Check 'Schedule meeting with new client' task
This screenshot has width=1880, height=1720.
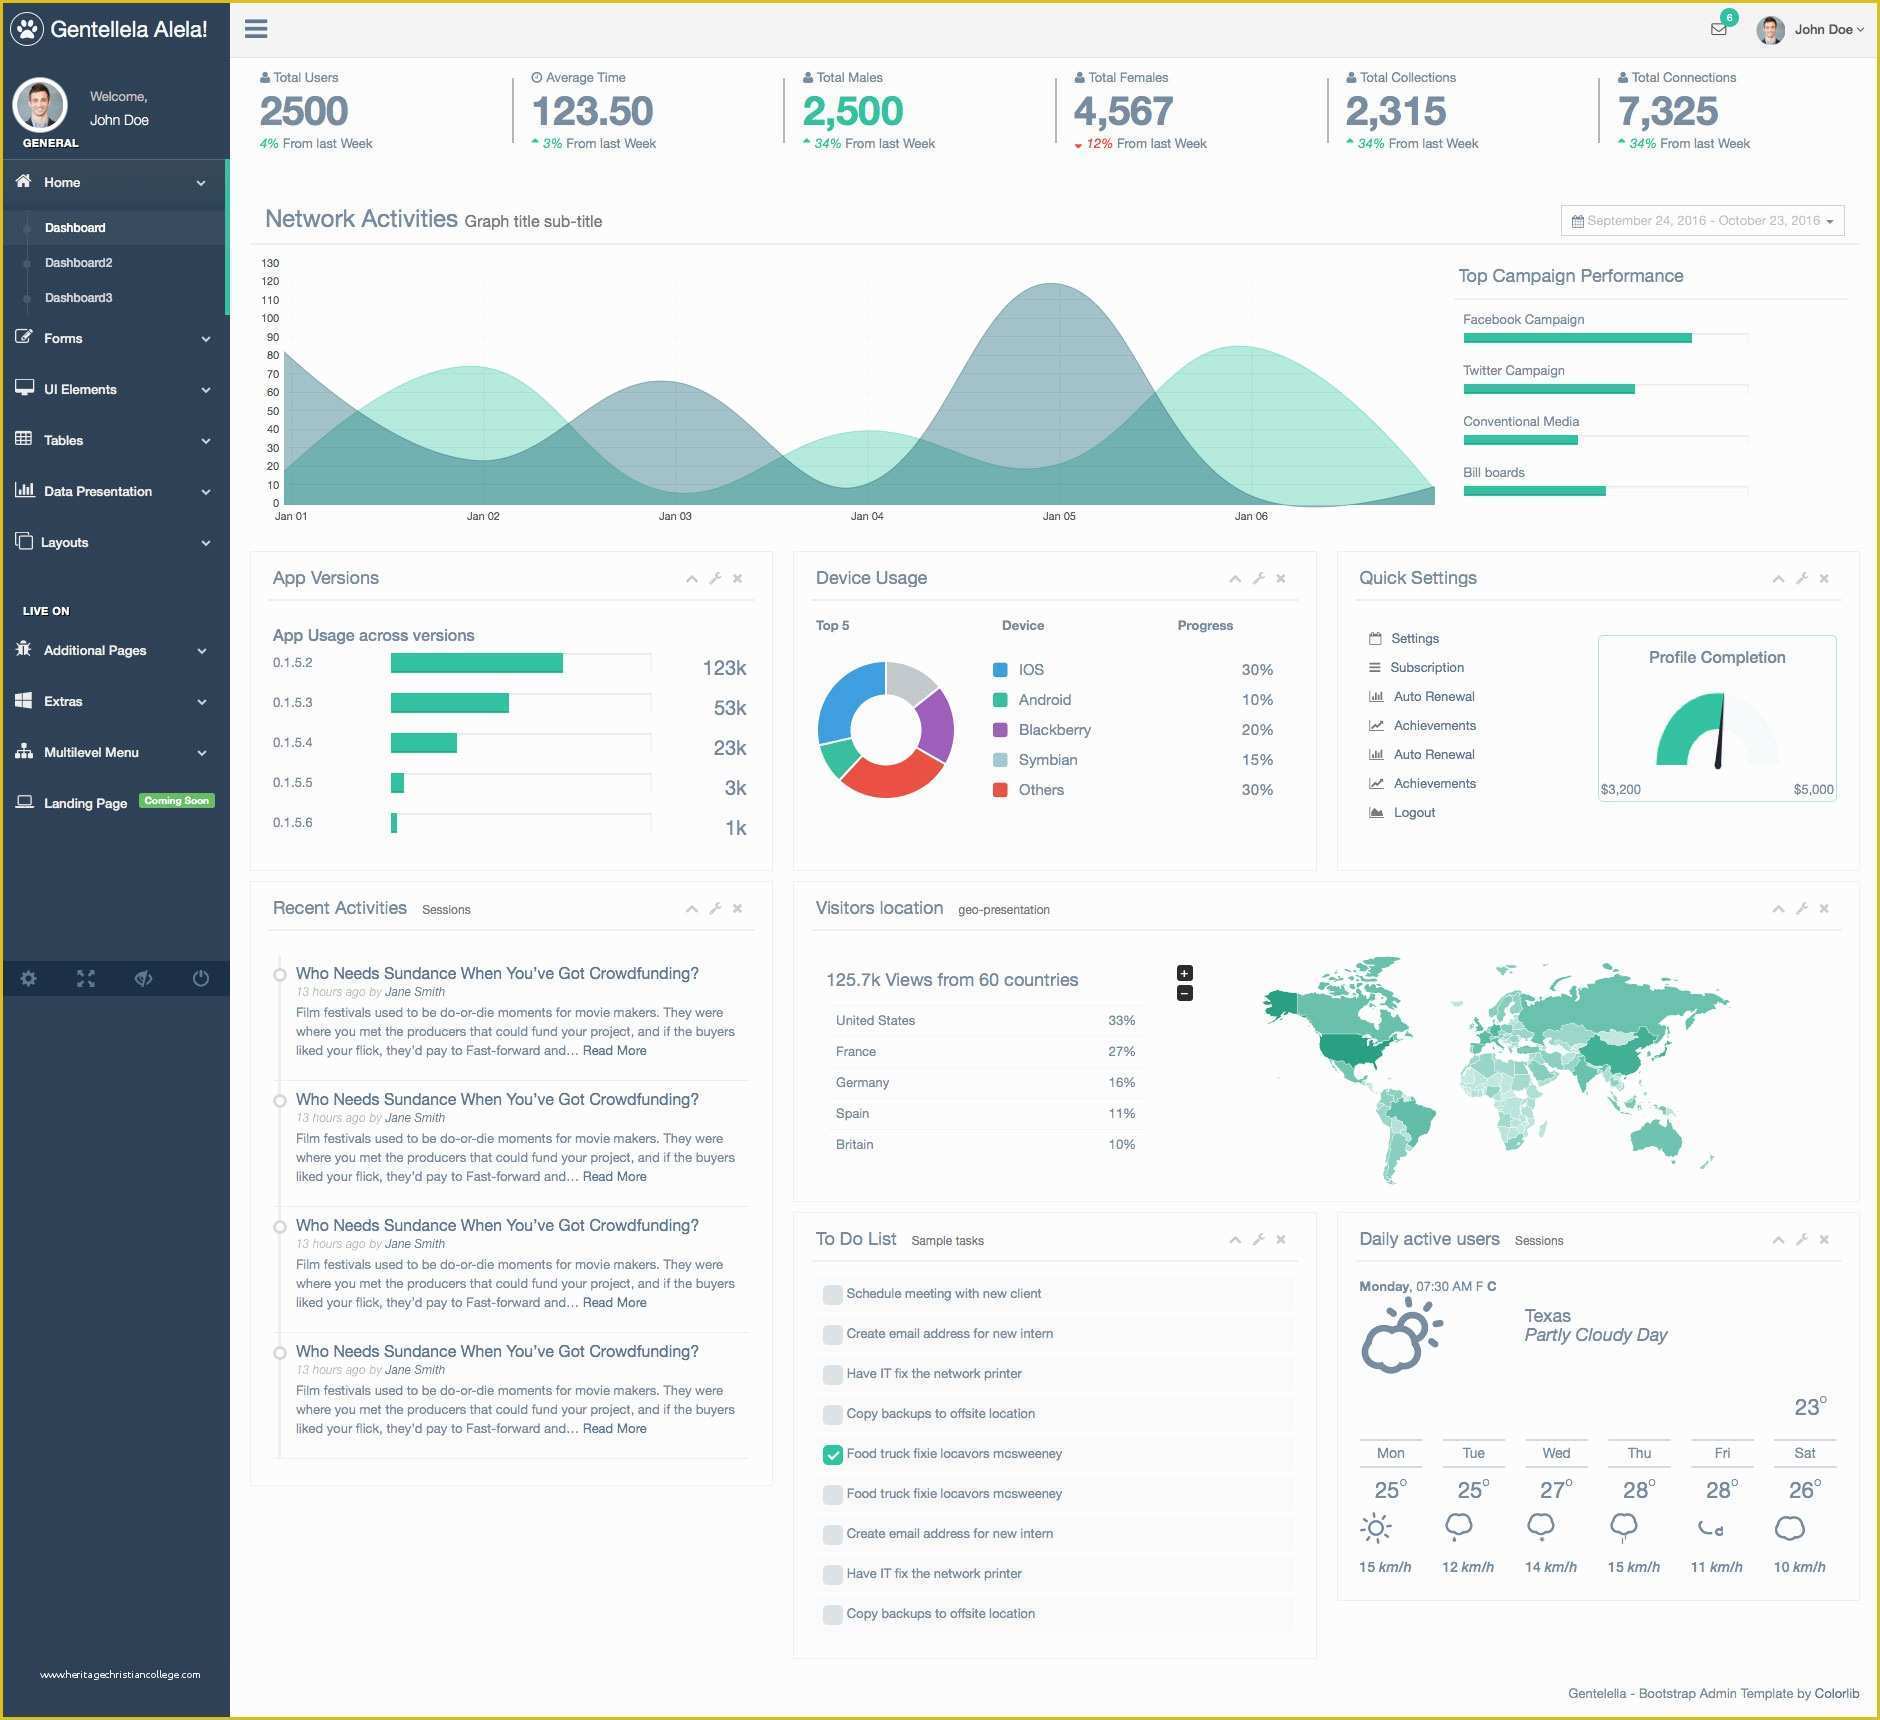(x=832, y=1294)
